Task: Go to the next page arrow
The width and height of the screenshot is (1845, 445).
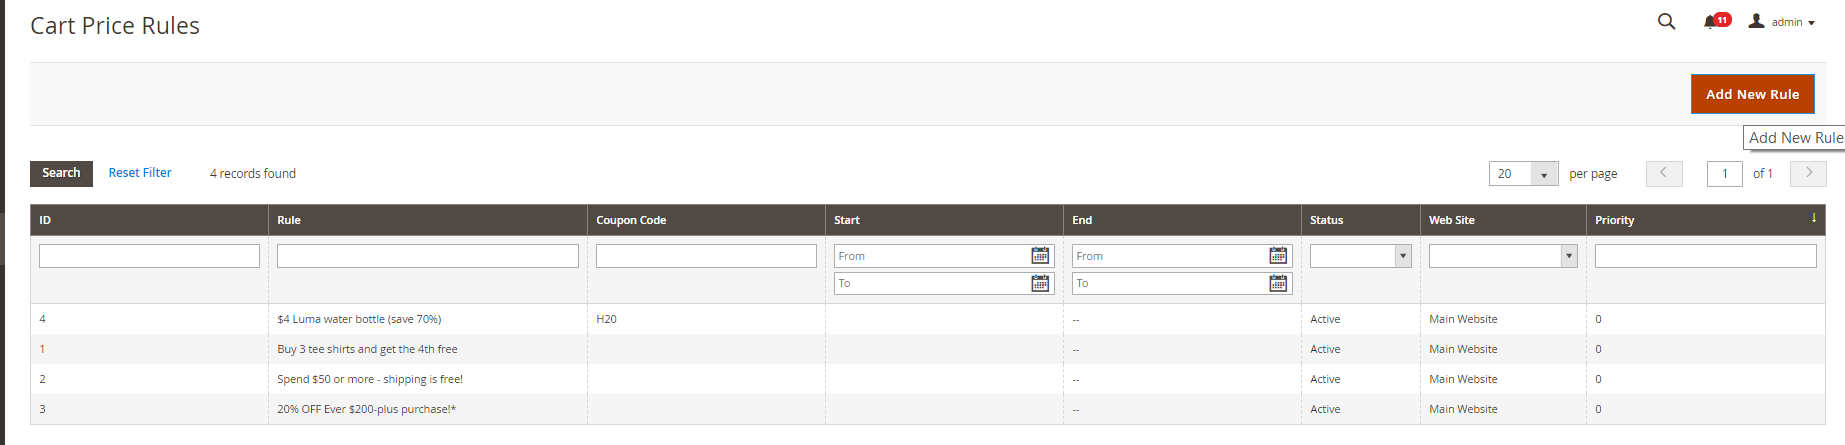Action: click(1808, 173)
